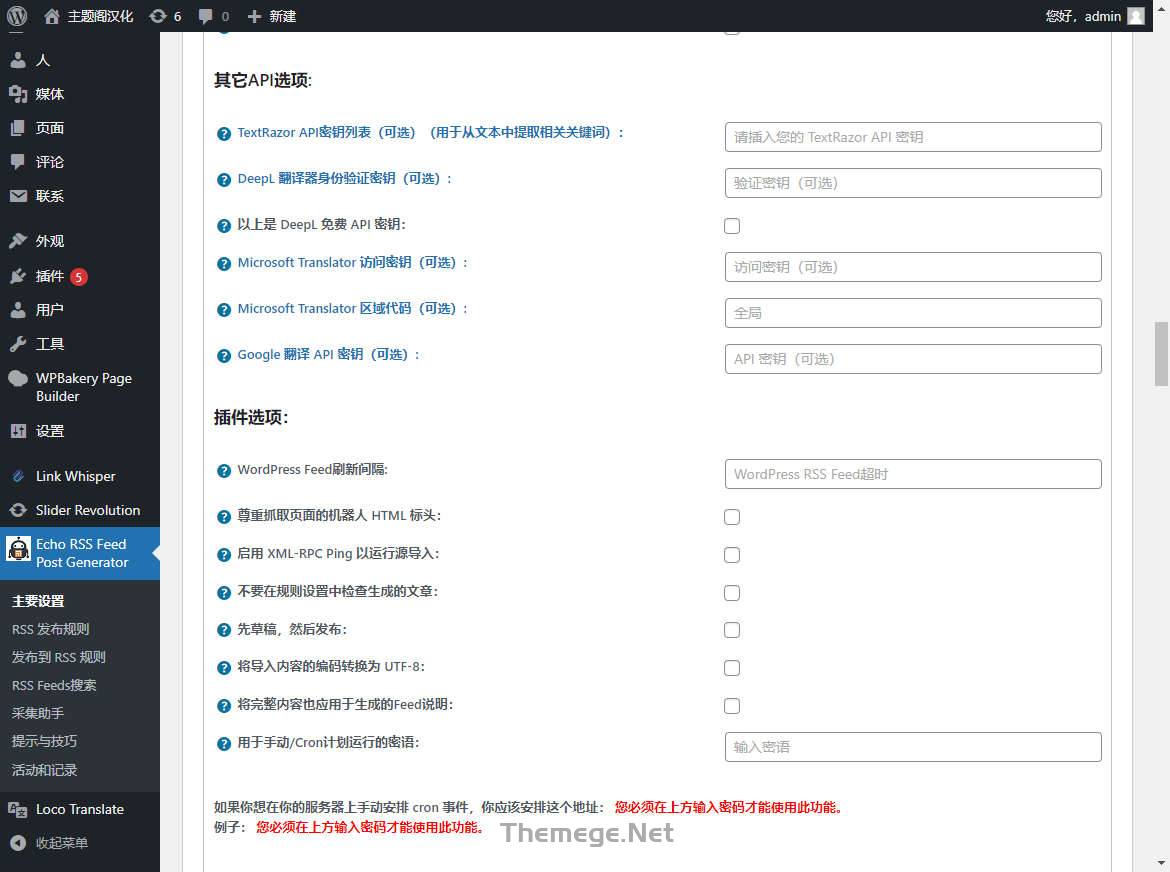Viewport: 1170px width, 872px height.
Task: Click the WordPress logo icon
Action: point(16,16)
